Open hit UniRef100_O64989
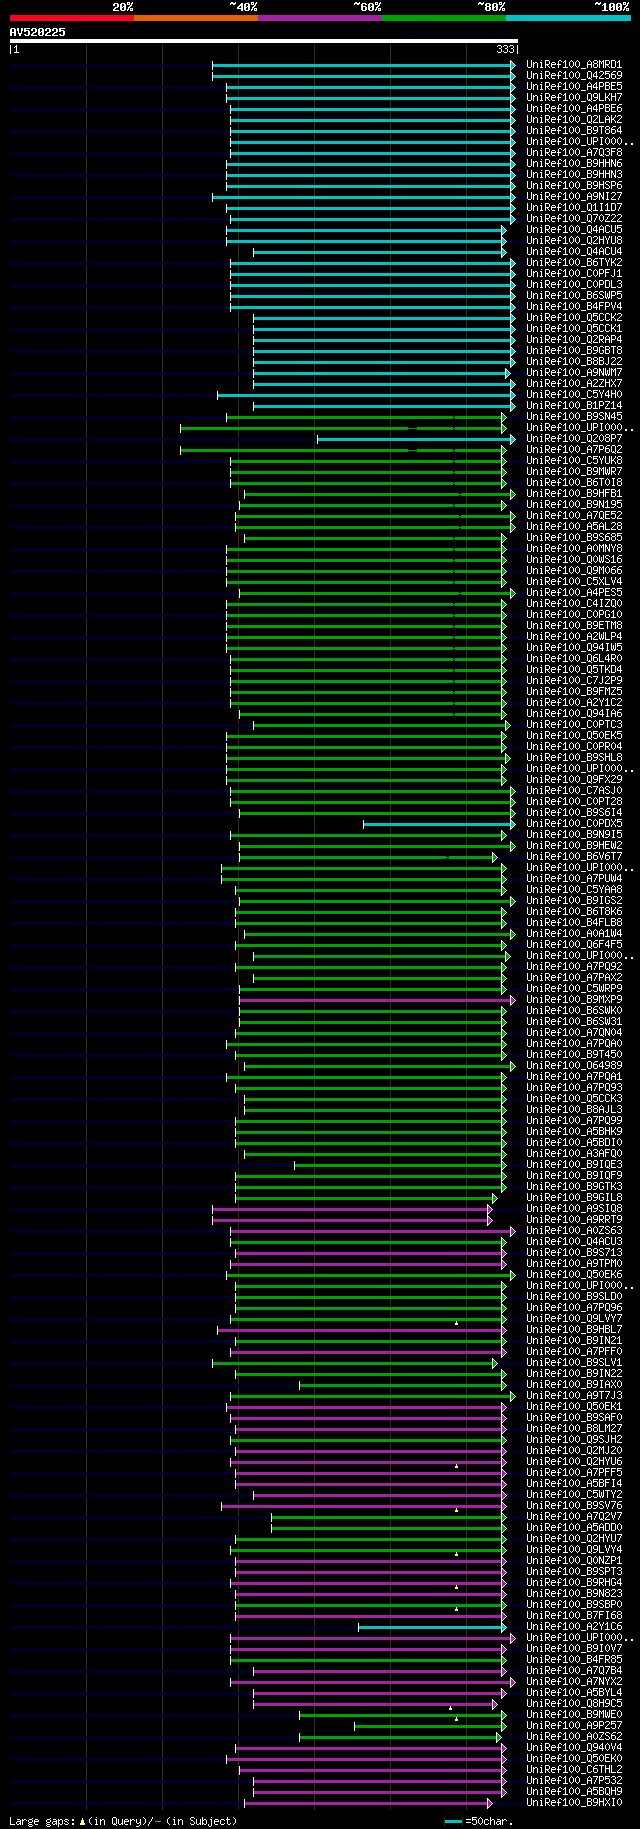This screenshot has height=1829, width=640. pos(574,1066)
